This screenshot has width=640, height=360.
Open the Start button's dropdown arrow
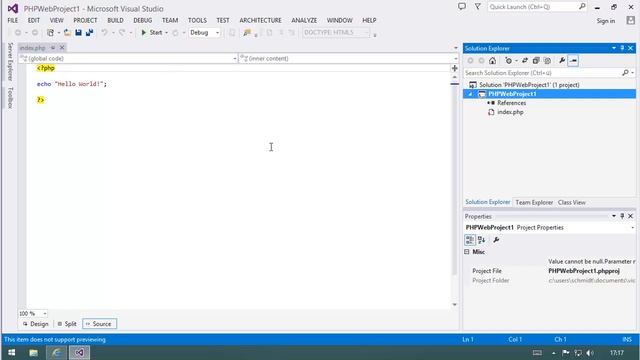167,33
